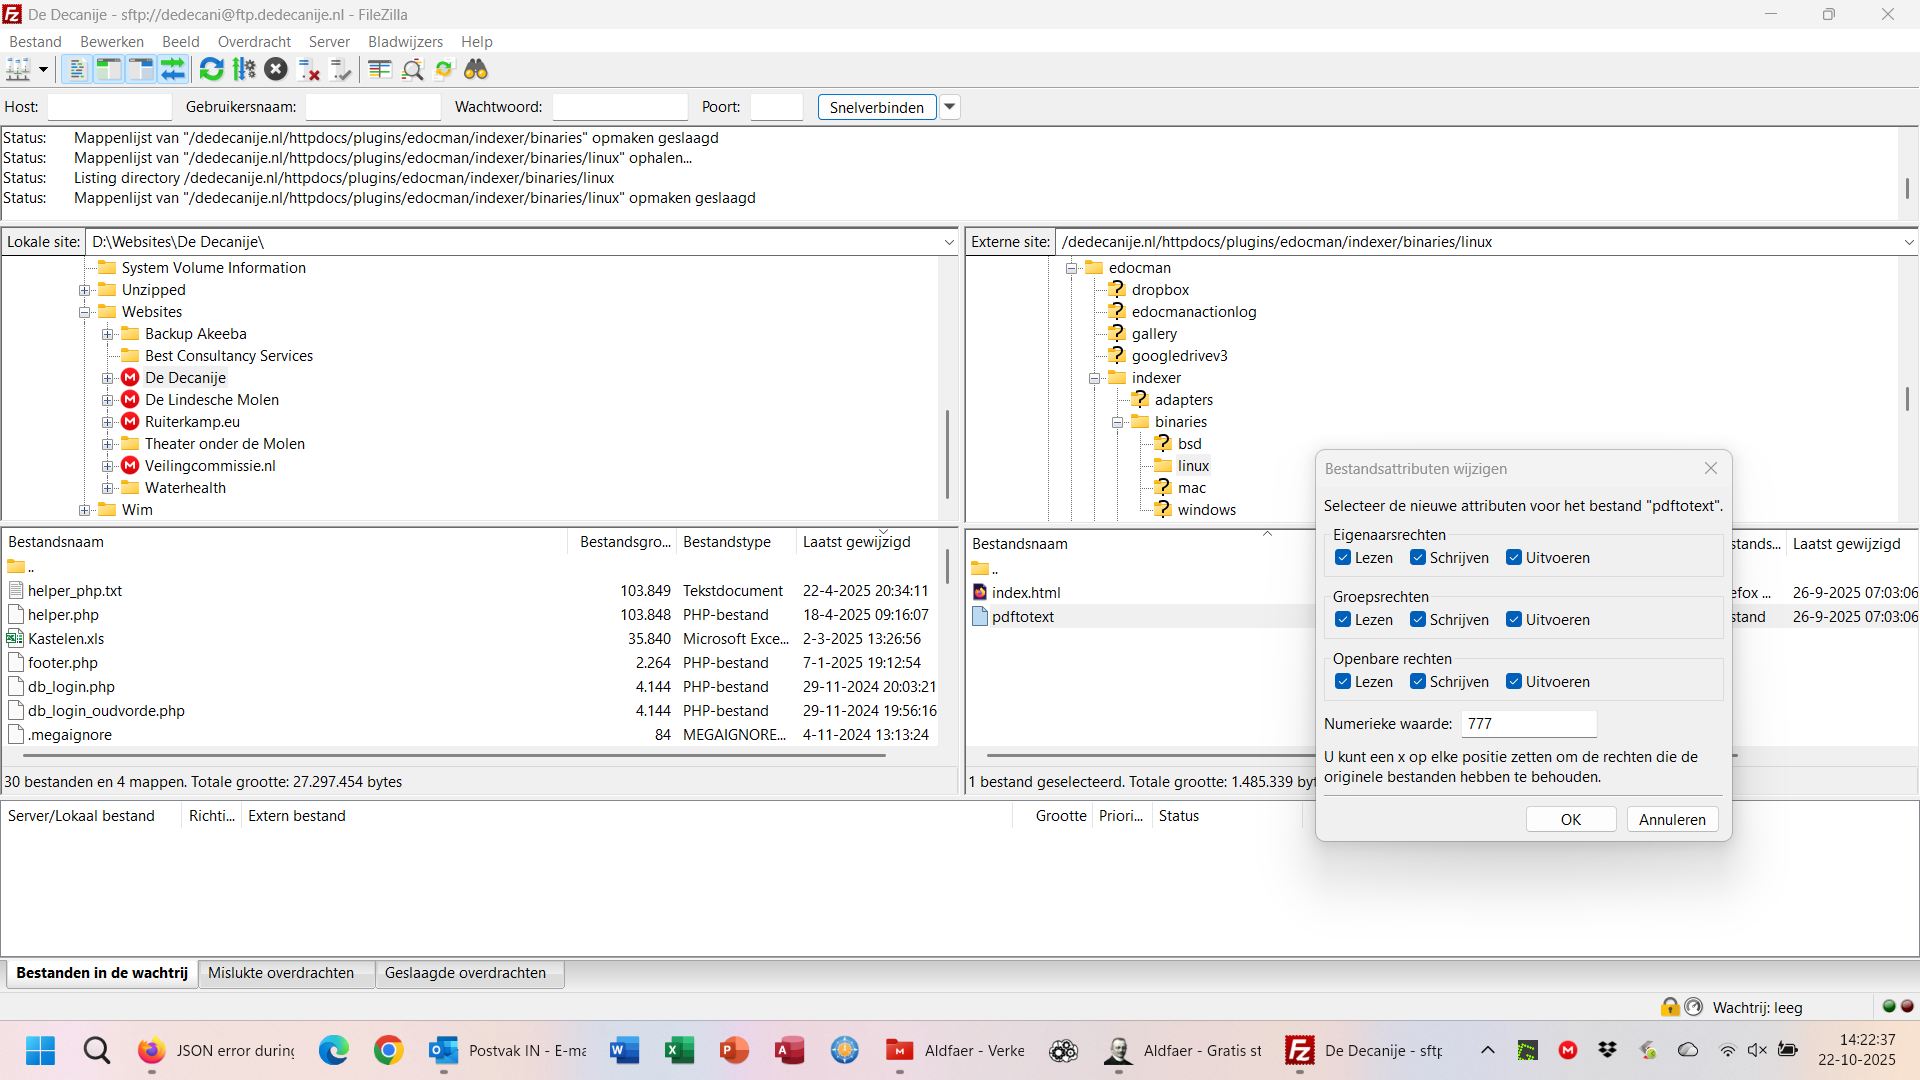
Task: Collapse the indexer remote folder
Action: tap(1095, 378)
